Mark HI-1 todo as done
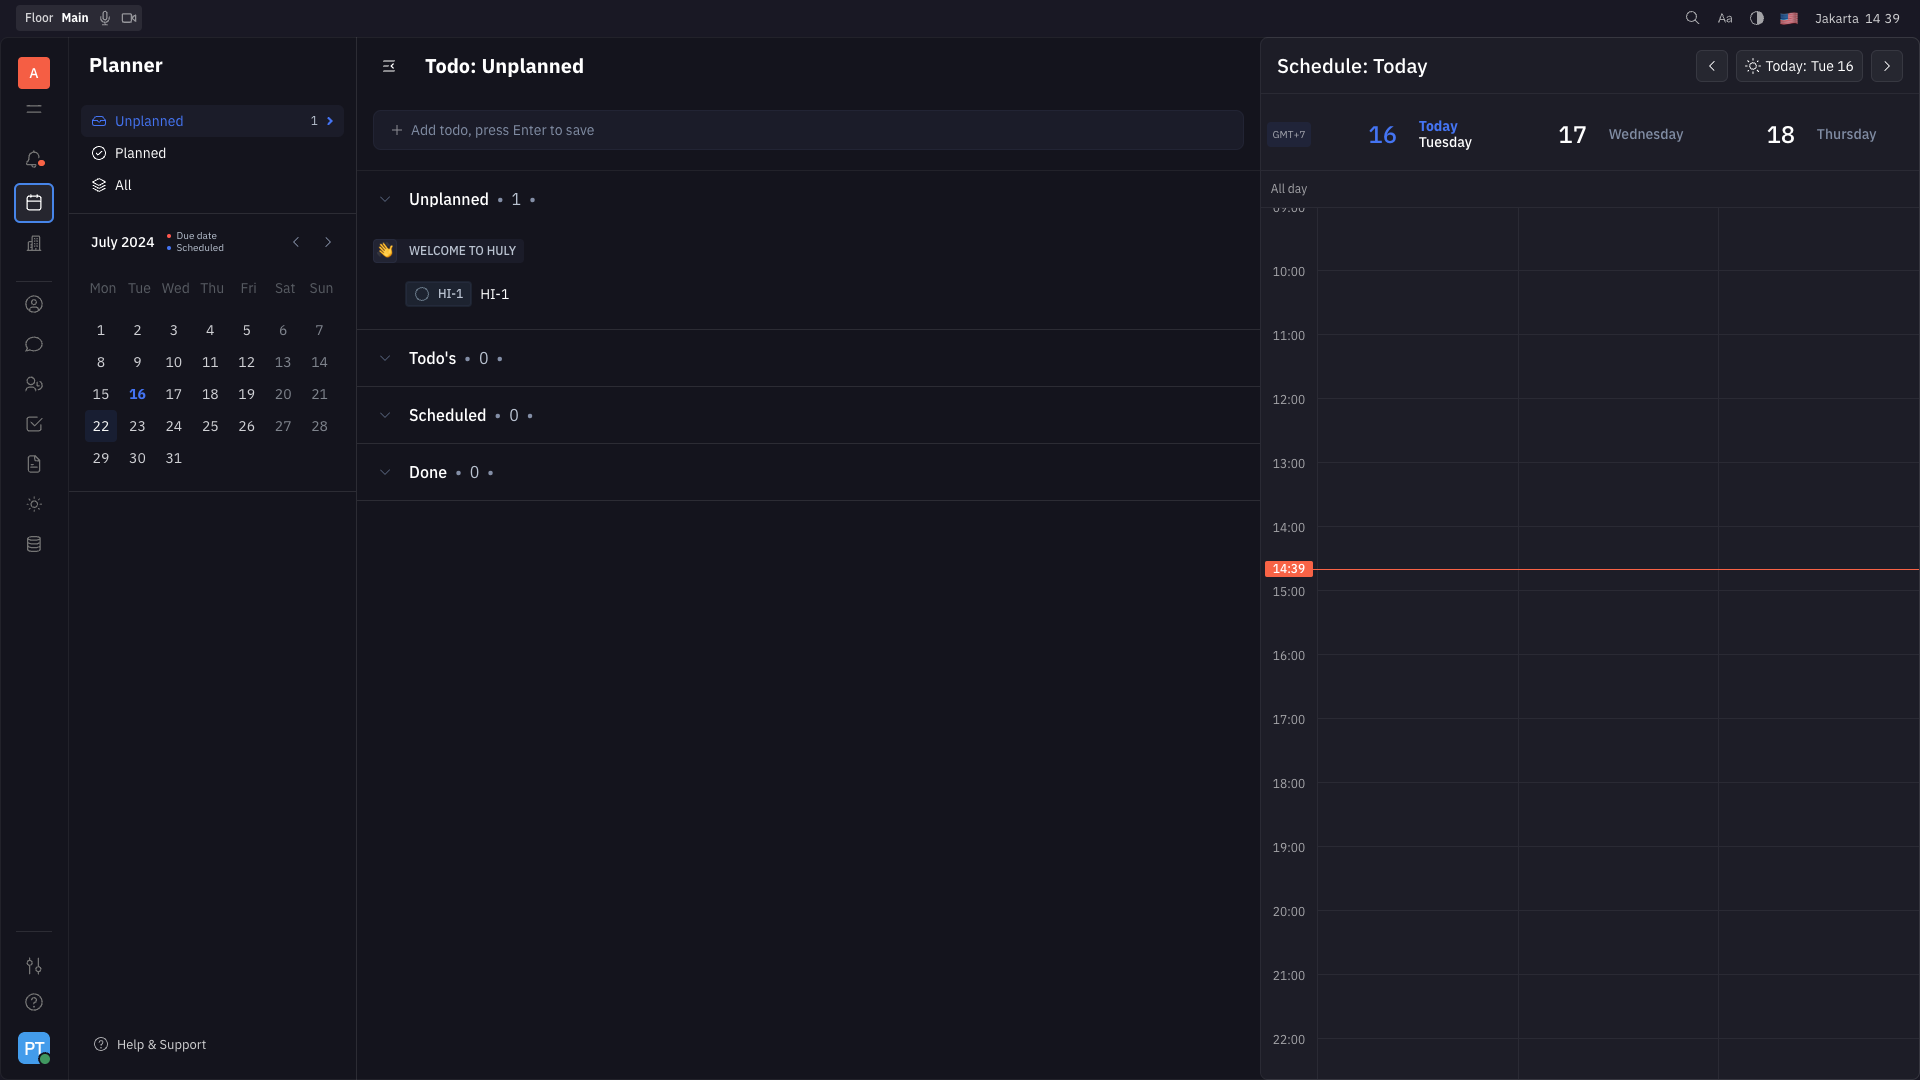 click(x=422, y=294)
